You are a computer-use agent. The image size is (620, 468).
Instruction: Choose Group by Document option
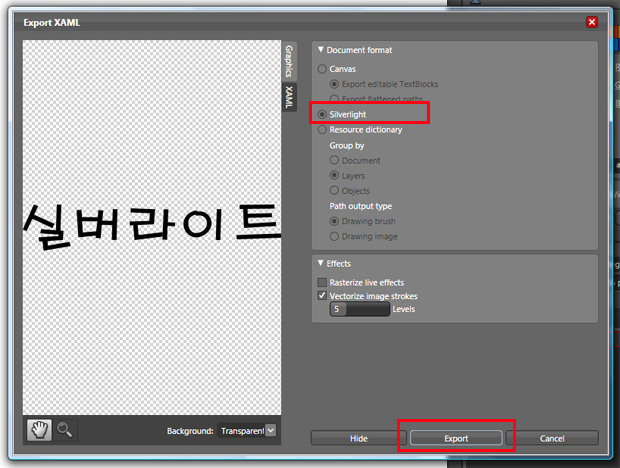click(x=335, y=160)
